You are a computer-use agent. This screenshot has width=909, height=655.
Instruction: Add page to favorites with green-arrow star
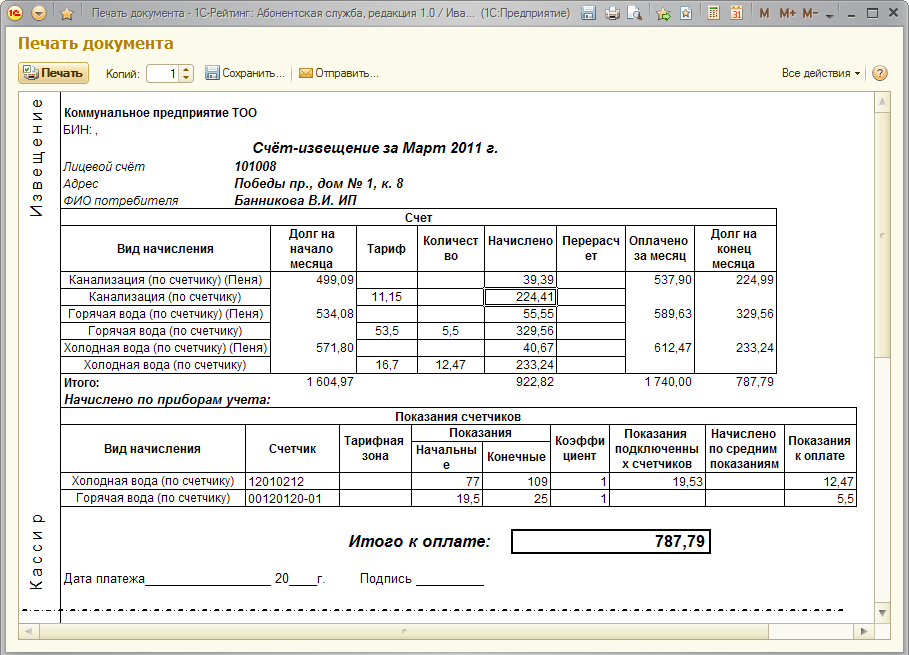(x=663, y=13)
